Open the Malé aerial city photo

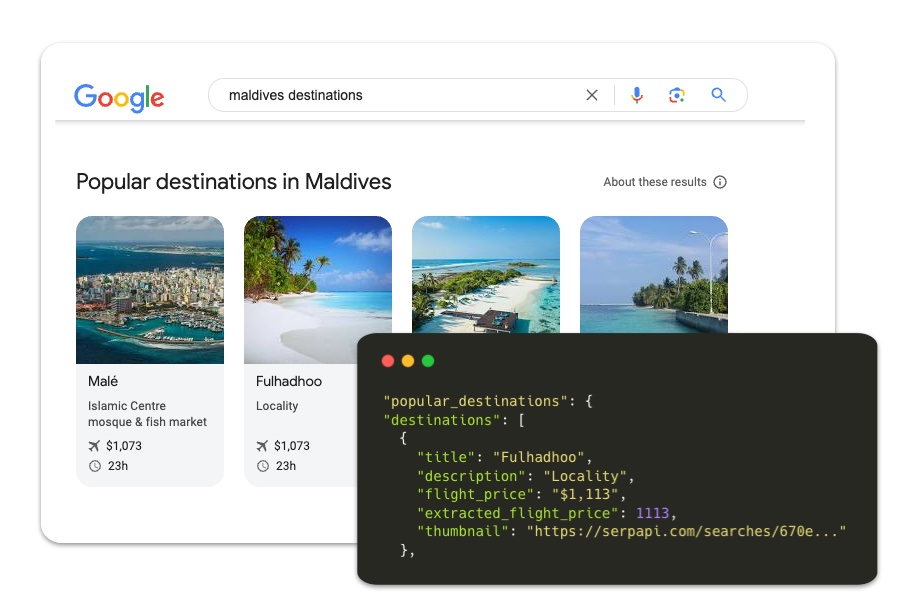150,290
